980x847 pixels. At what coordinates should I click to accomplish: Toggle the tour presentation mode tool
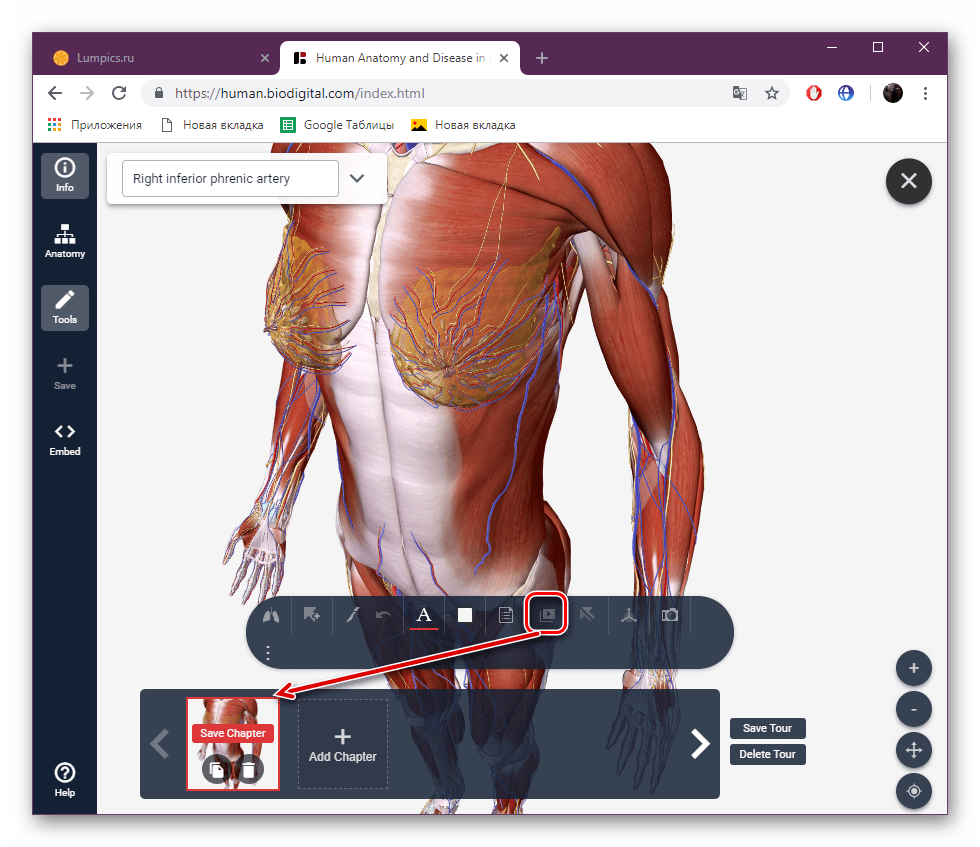(x=547, y=614)
